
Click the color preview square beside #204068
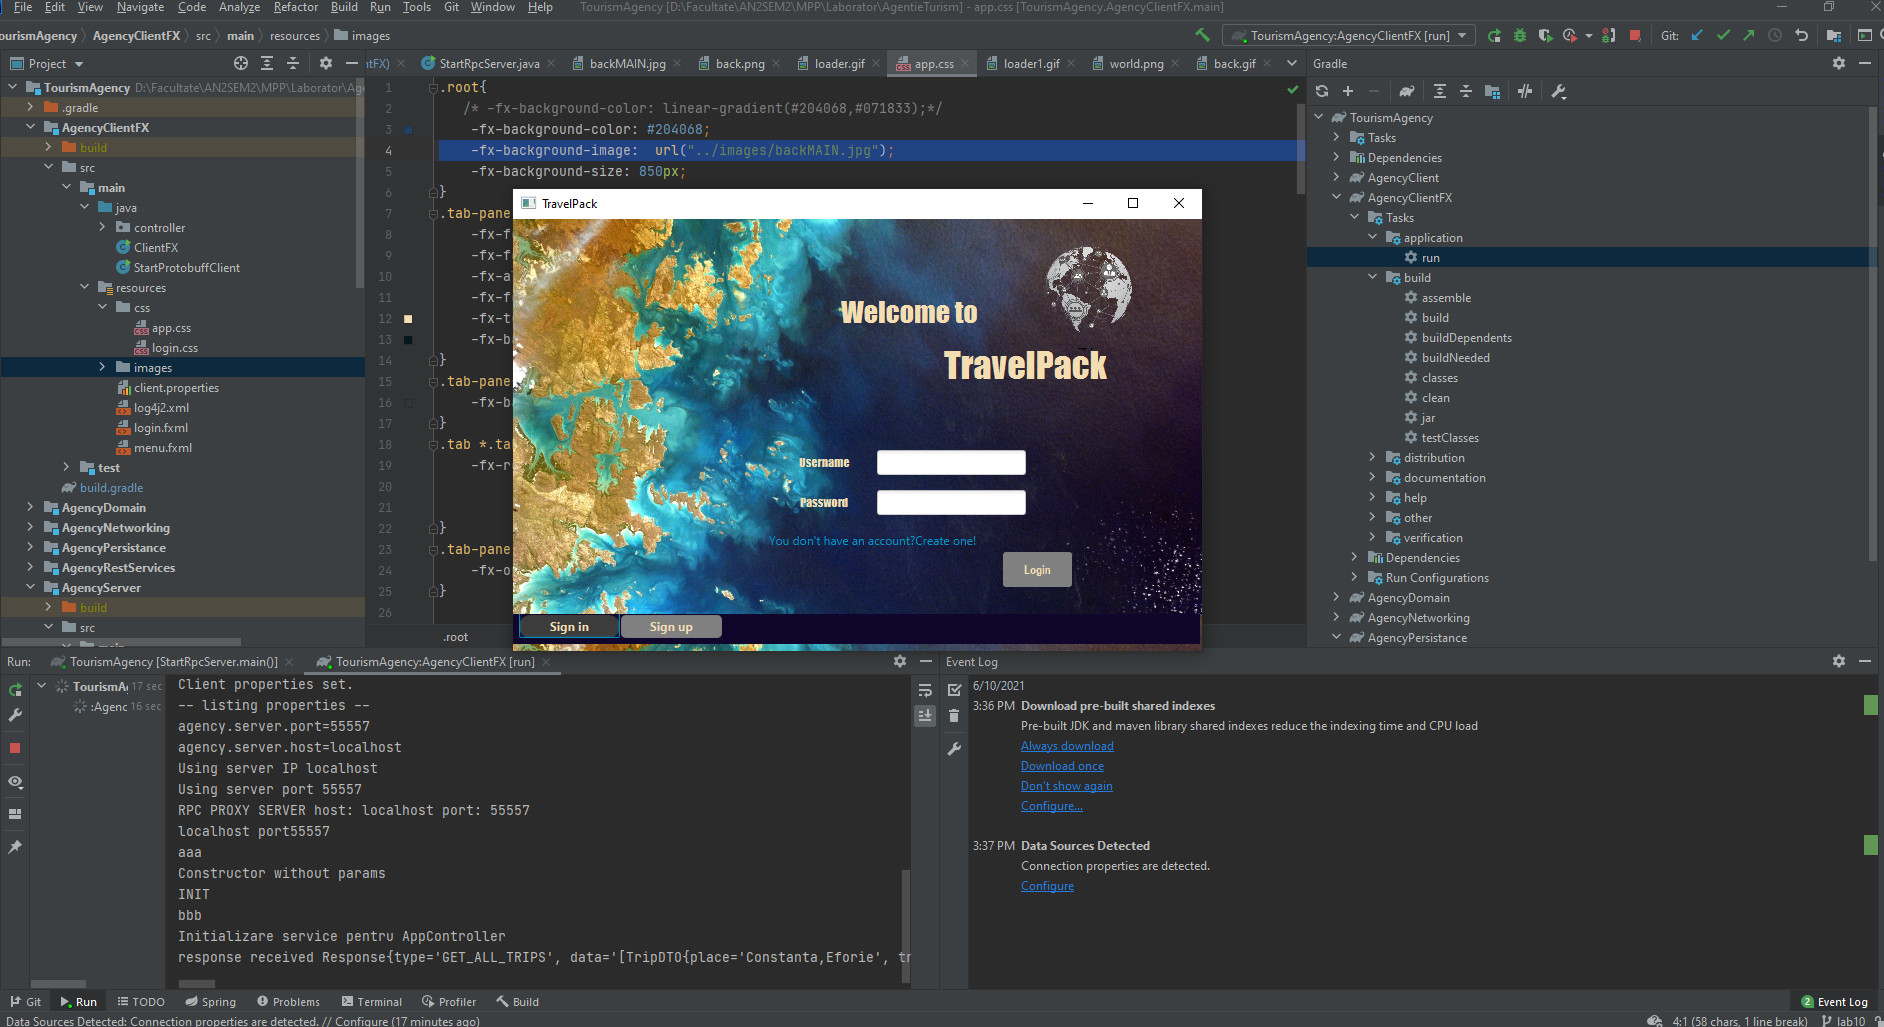point(407,129)
